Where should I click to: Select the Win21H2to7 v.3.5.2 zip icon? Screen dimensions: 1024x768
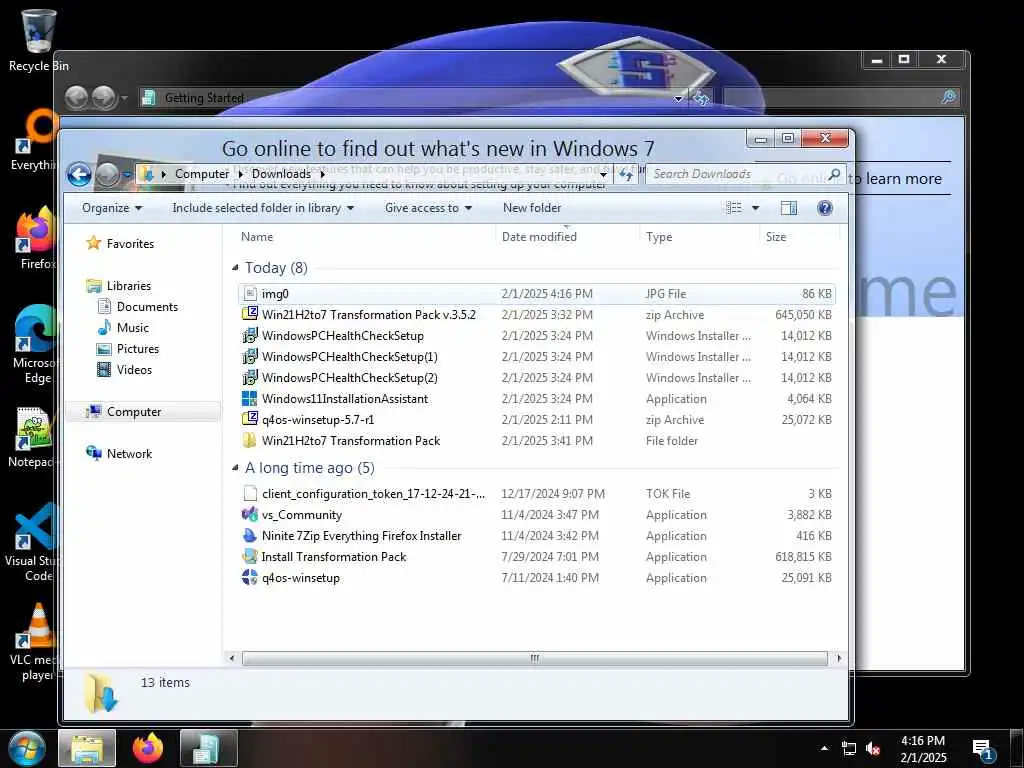[x=249, y=315]
